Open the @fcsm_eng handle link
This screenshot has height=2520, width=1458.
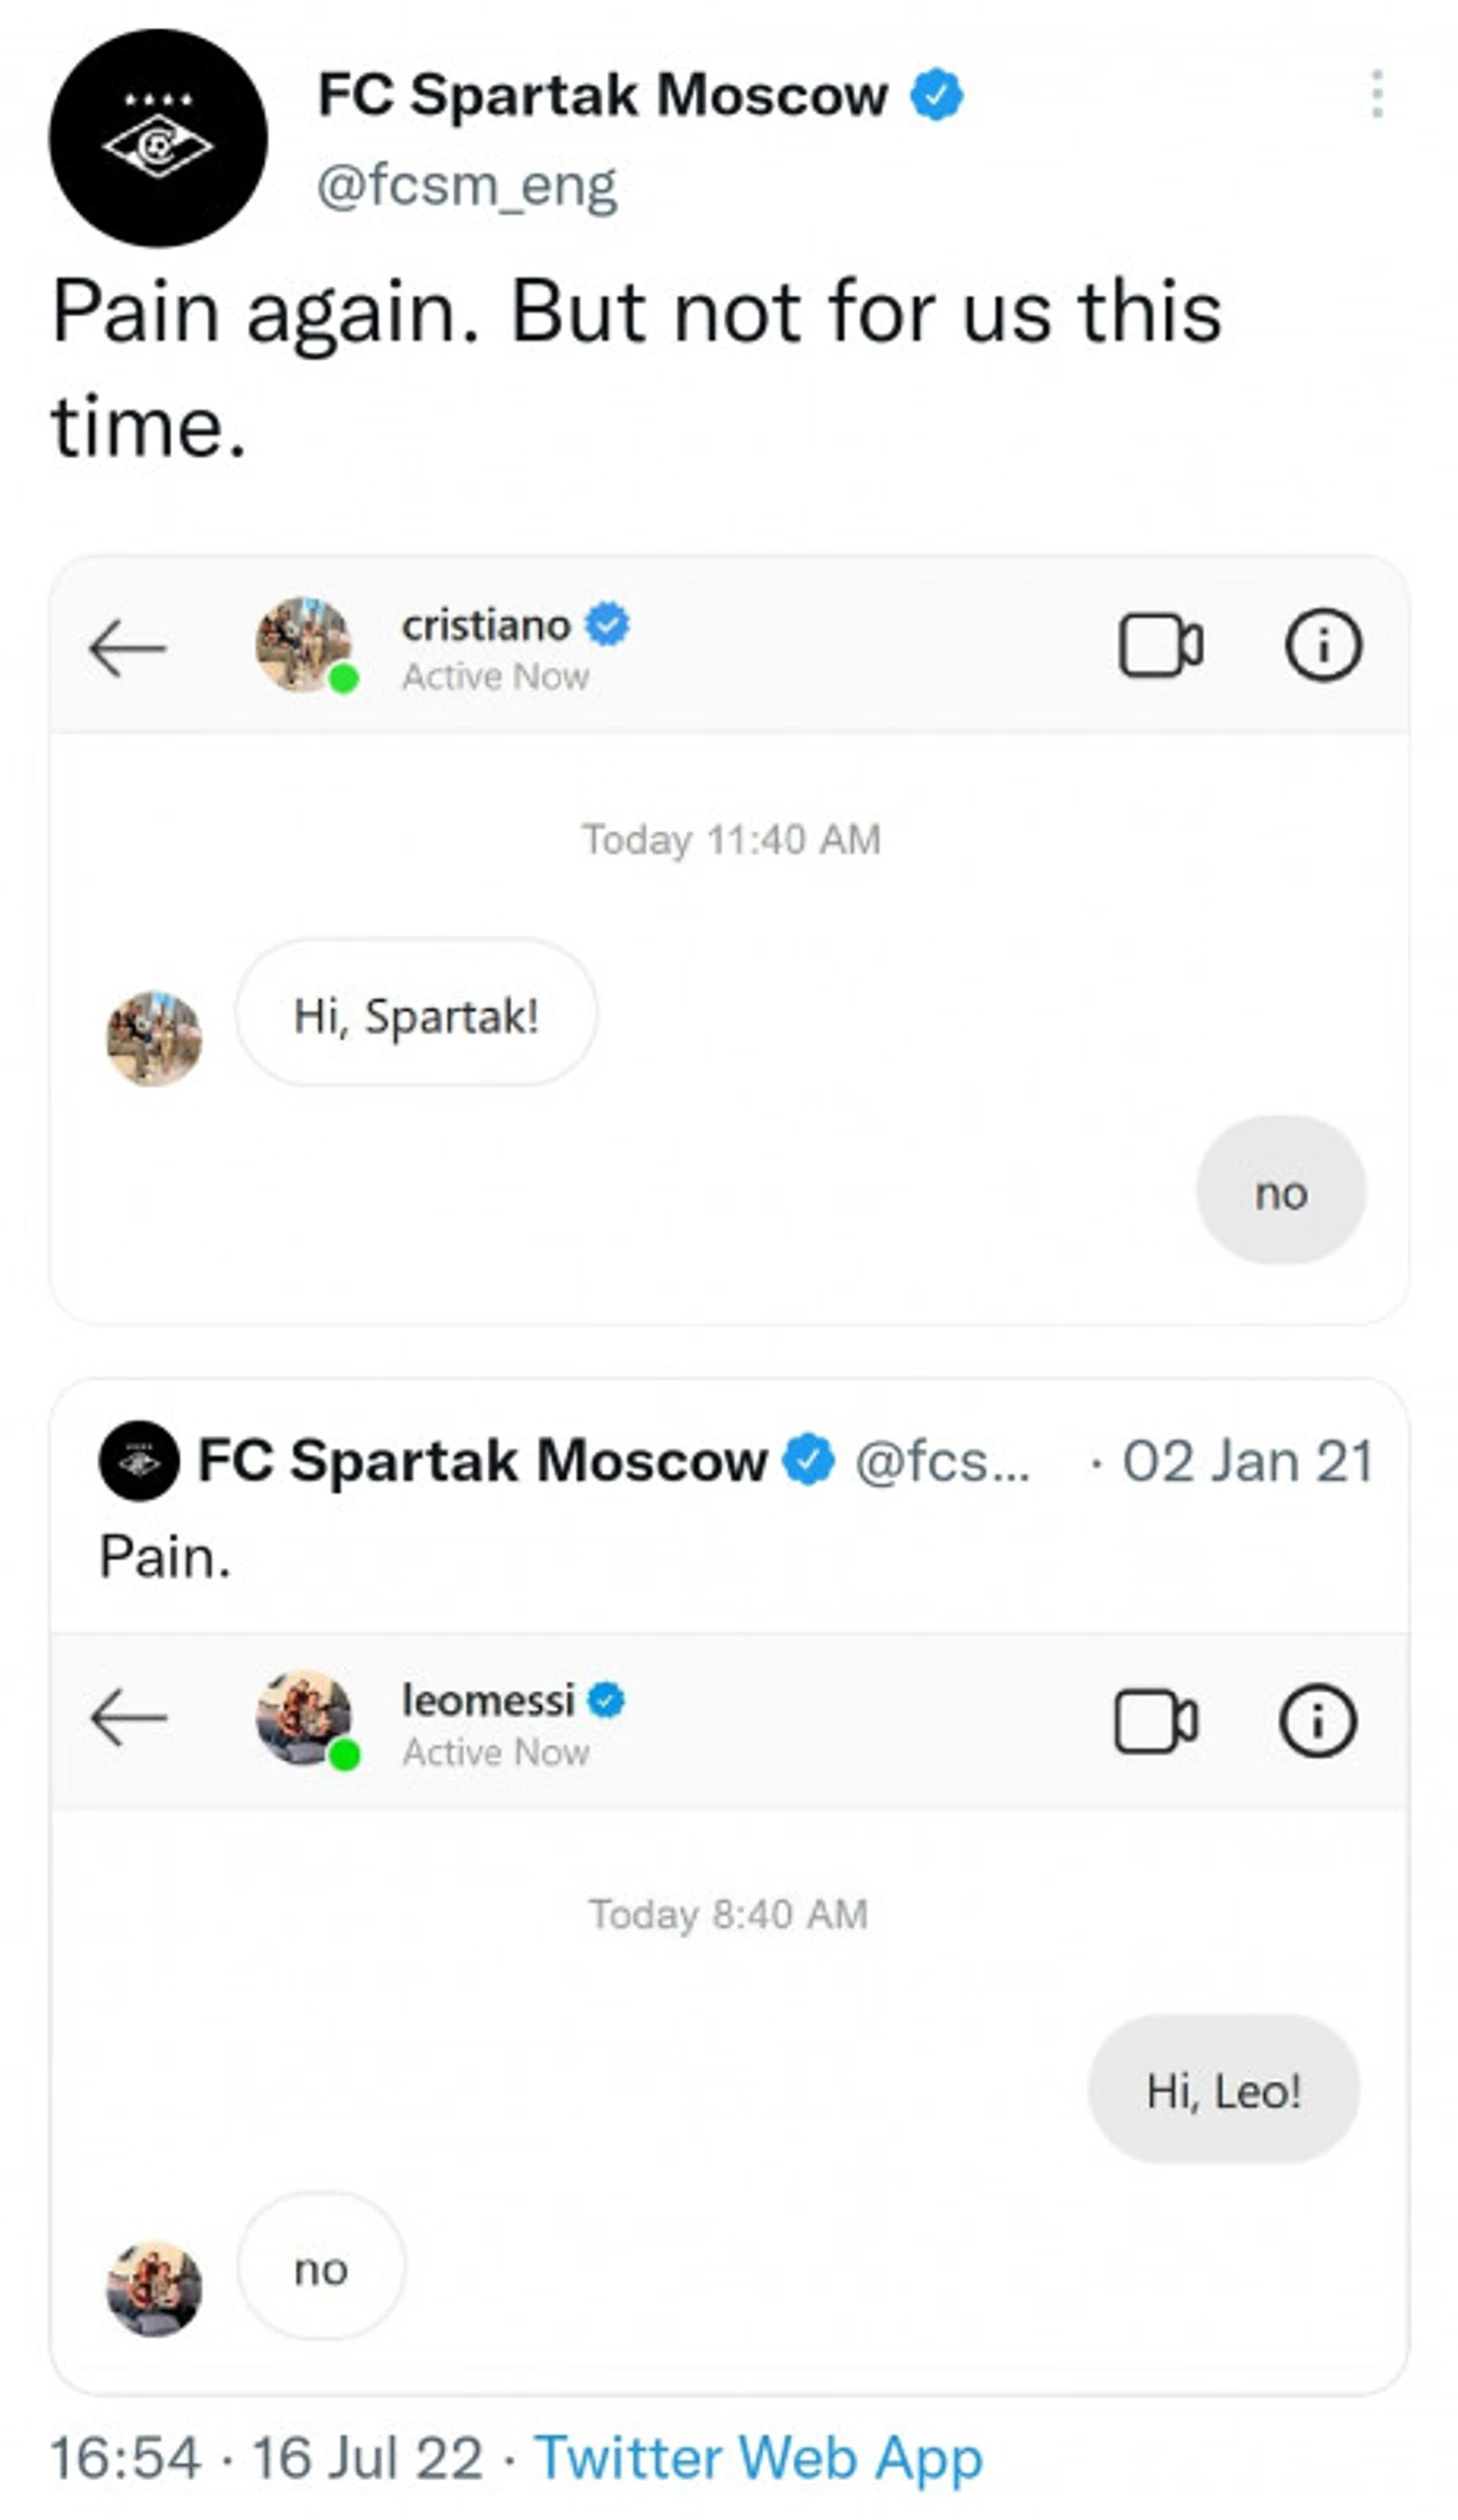(467, 186)
